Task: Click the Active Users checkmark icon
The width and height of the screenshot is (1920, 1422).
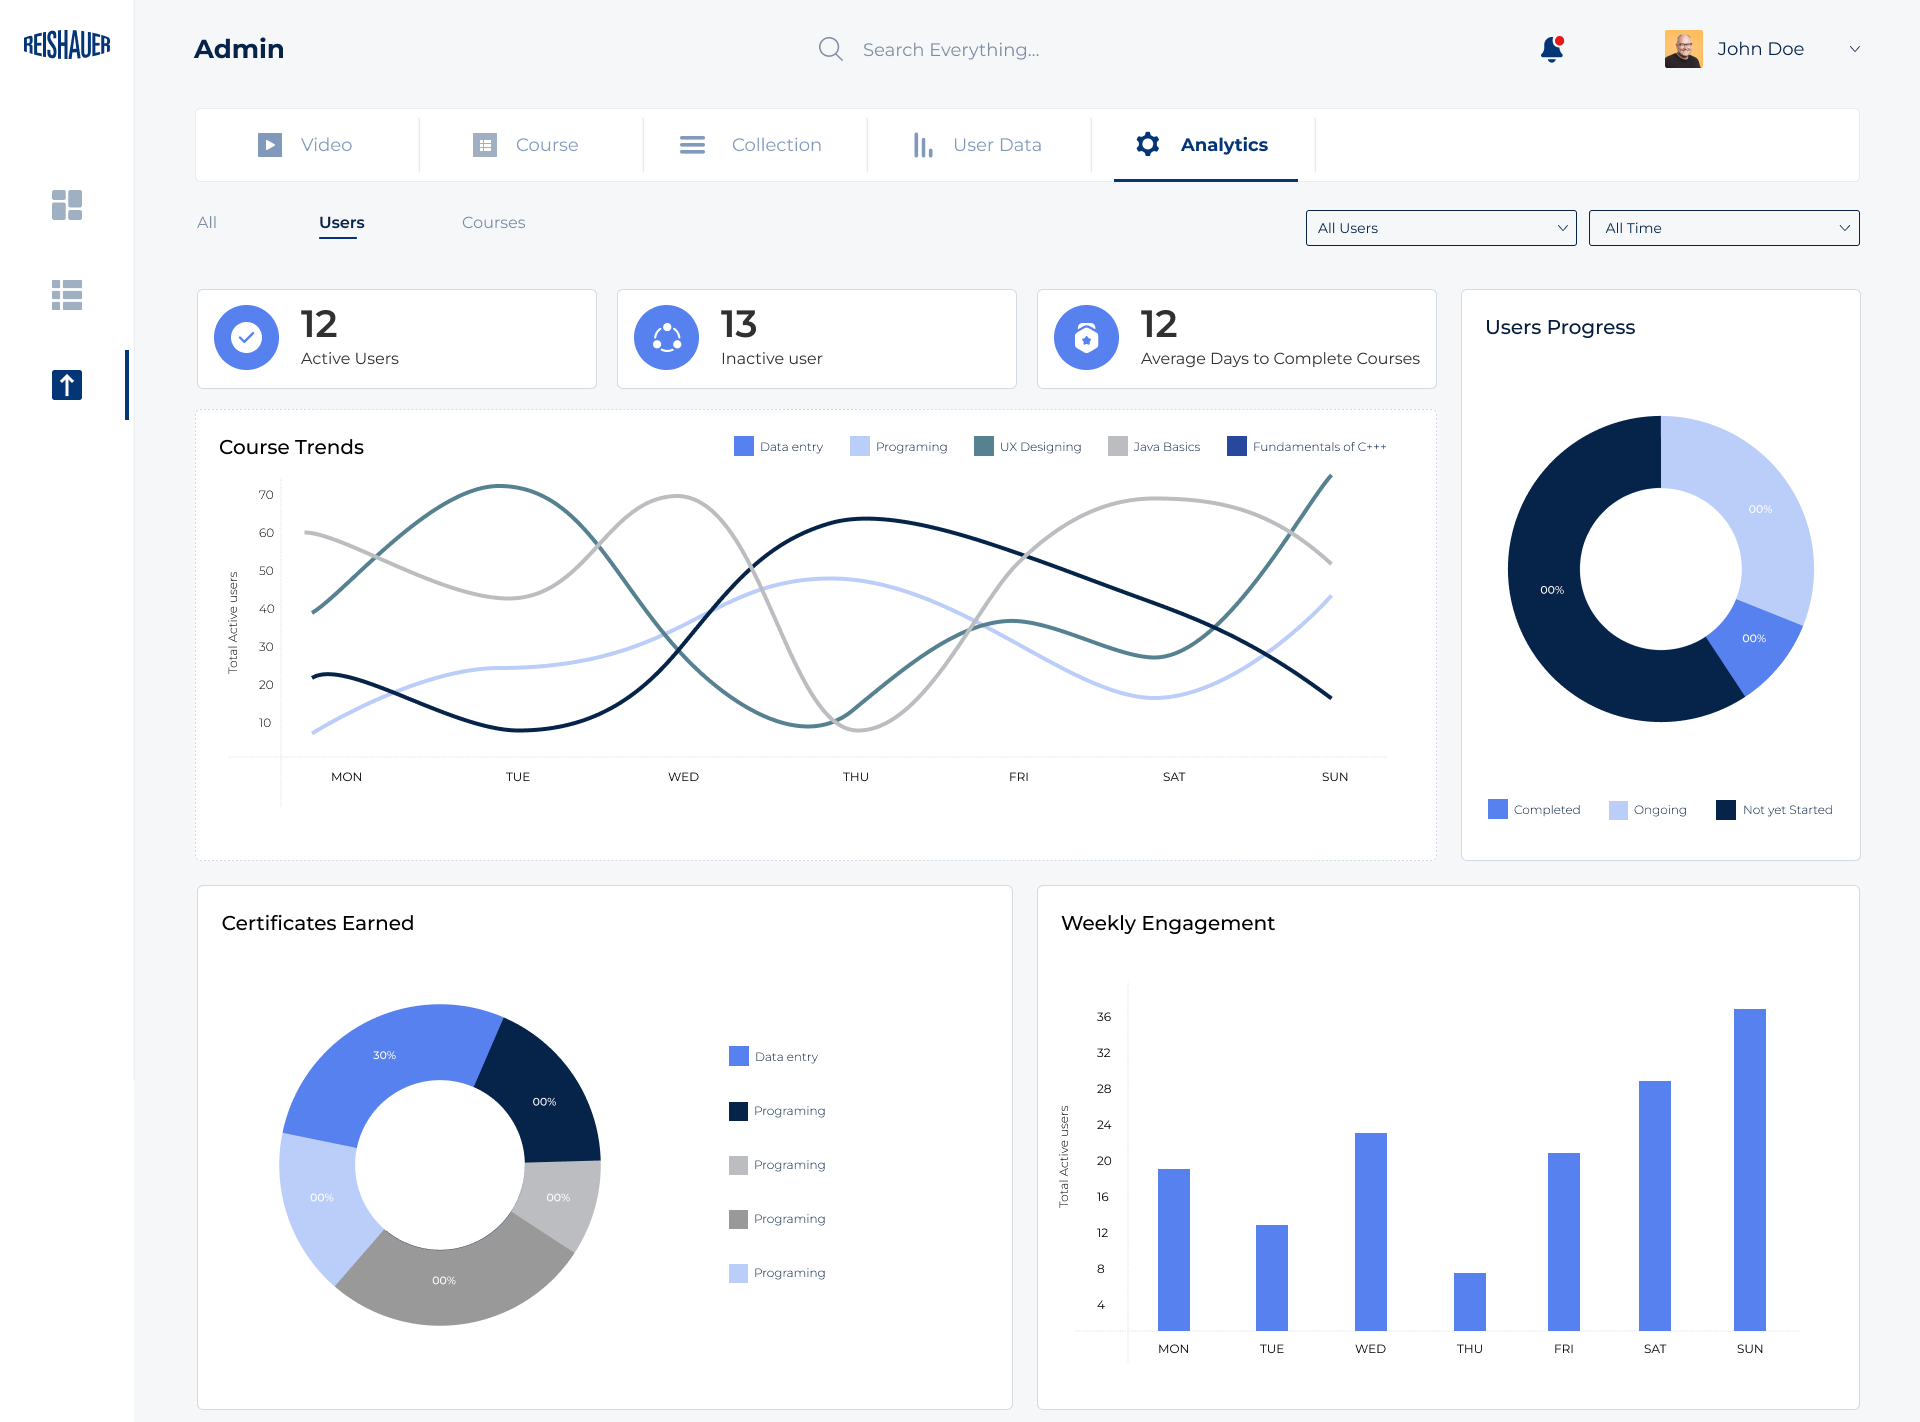Action: [x=247, y=338]
